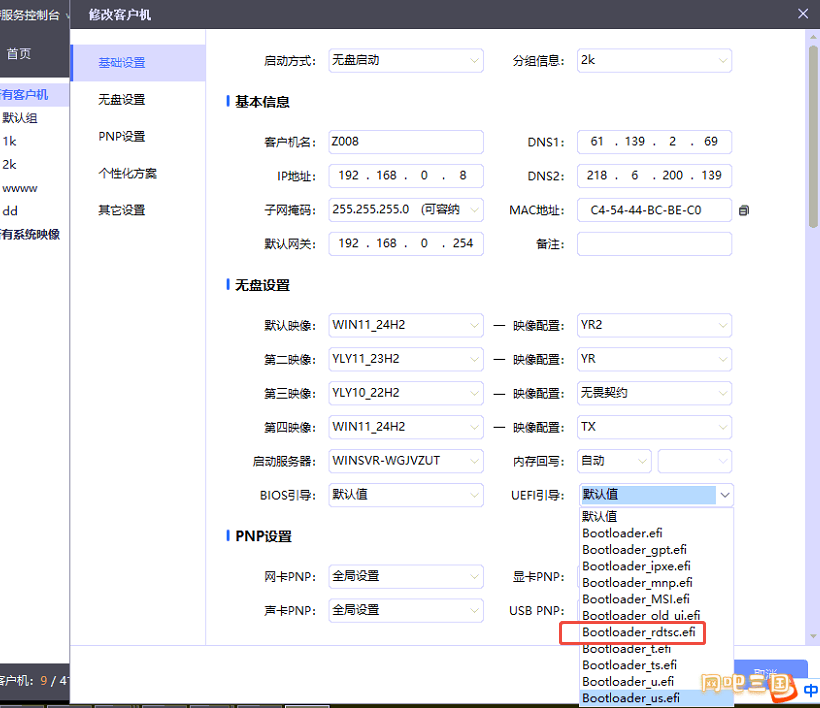Select the 2k group in tree

pyautogui.click(x=9, y=165)
